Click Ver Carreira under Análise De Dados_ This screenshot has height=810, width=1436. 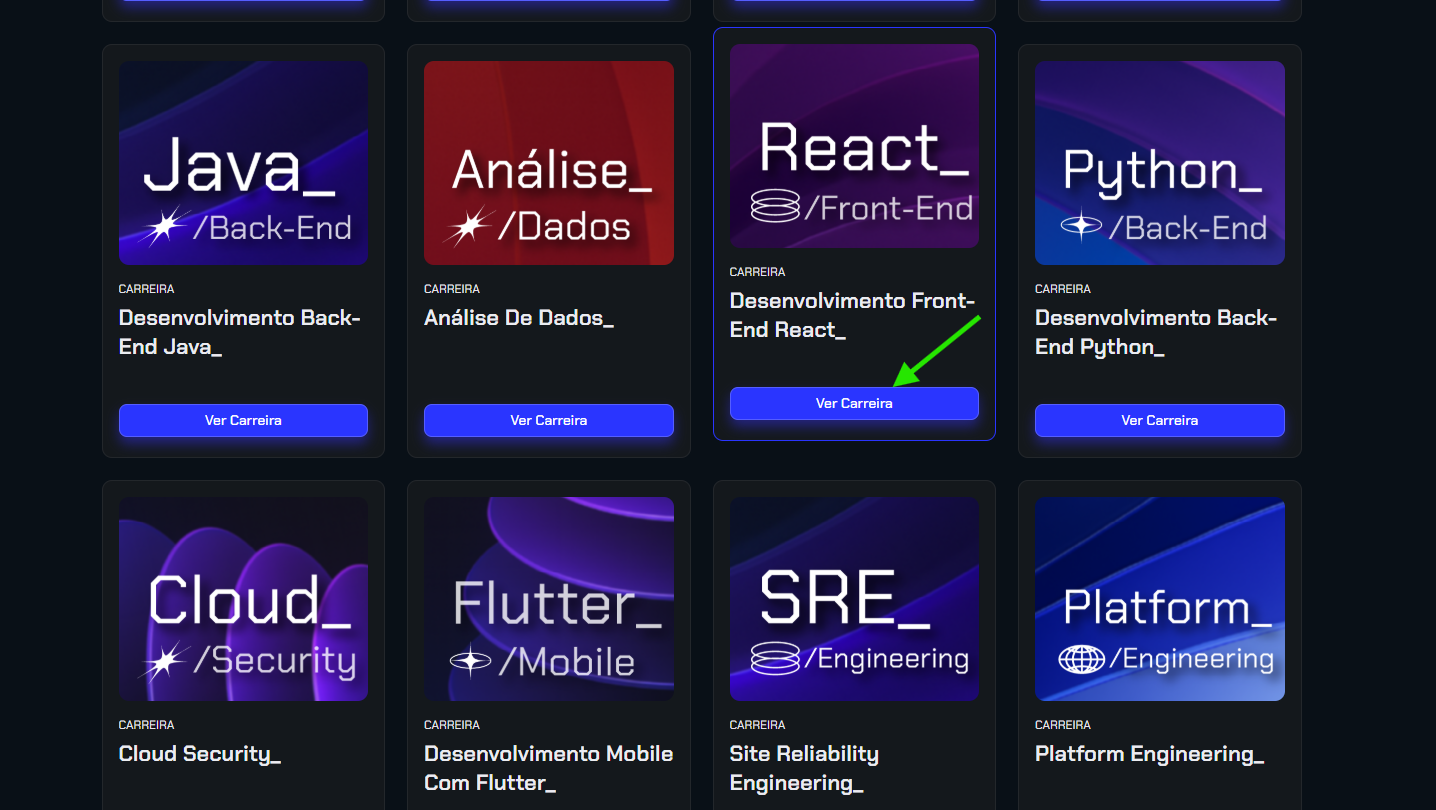click(x=549, y=420)
